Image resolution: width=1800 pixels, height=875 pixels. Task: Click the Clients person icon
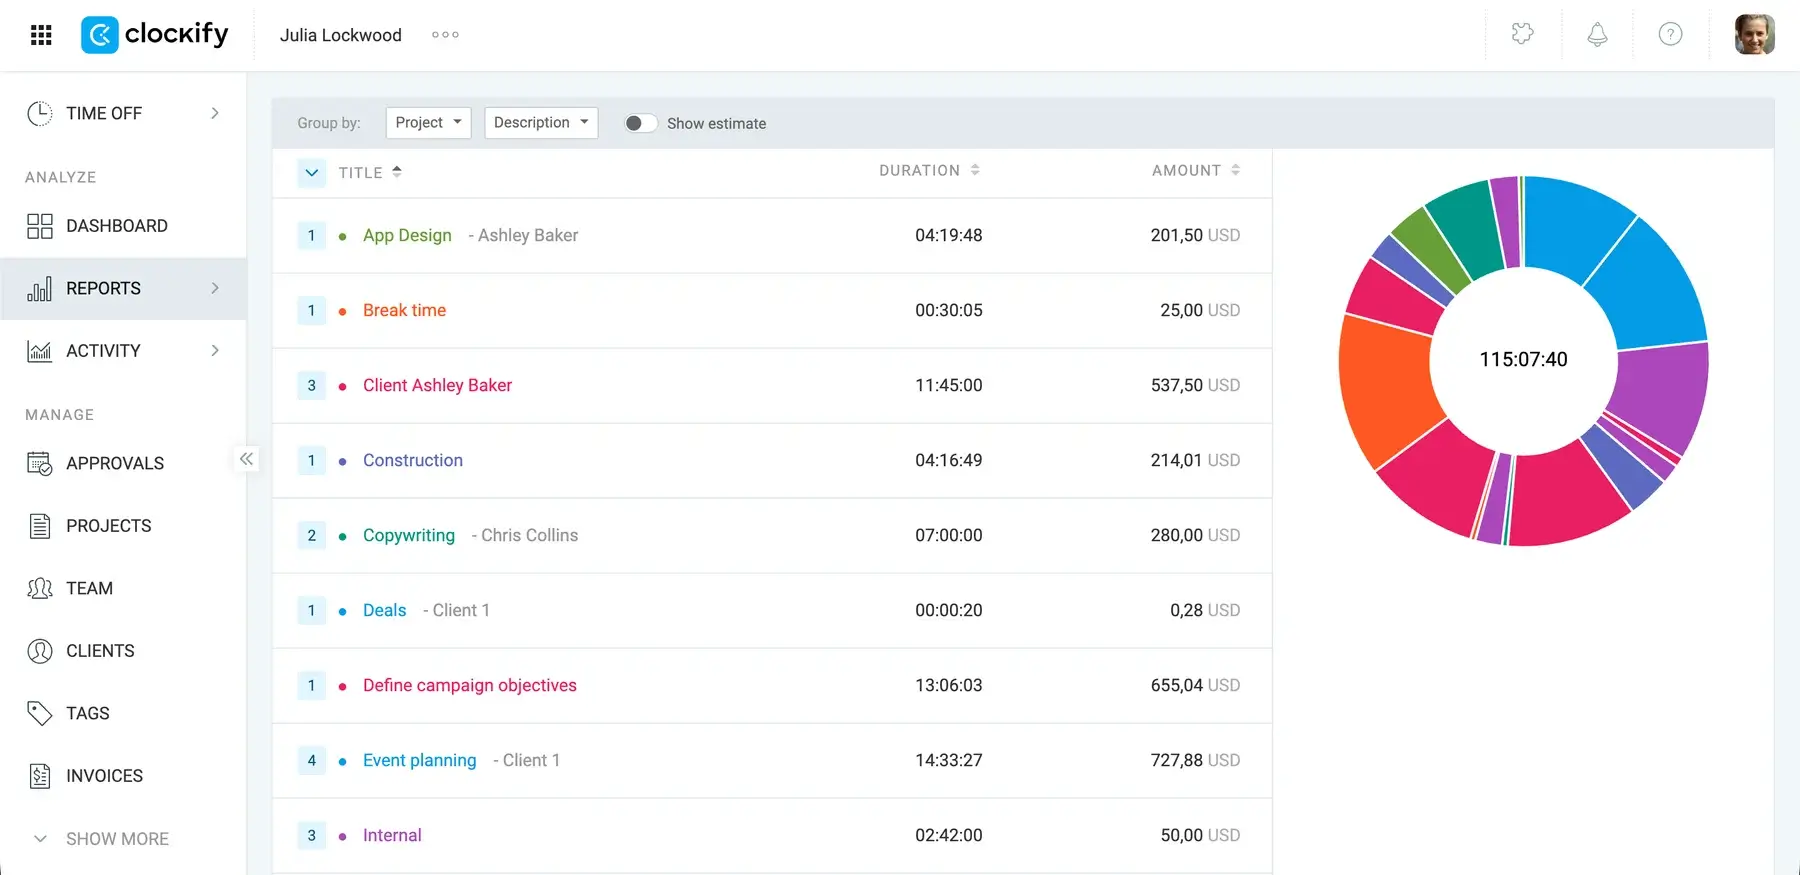click(x=40, y=651)
